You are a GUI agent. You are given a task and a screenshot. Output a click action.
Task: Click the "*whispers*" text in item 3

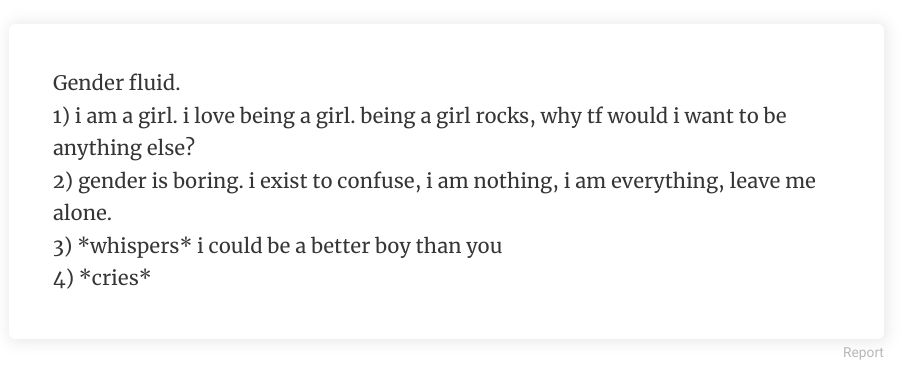pyautogui.click(x=134, y=247)
